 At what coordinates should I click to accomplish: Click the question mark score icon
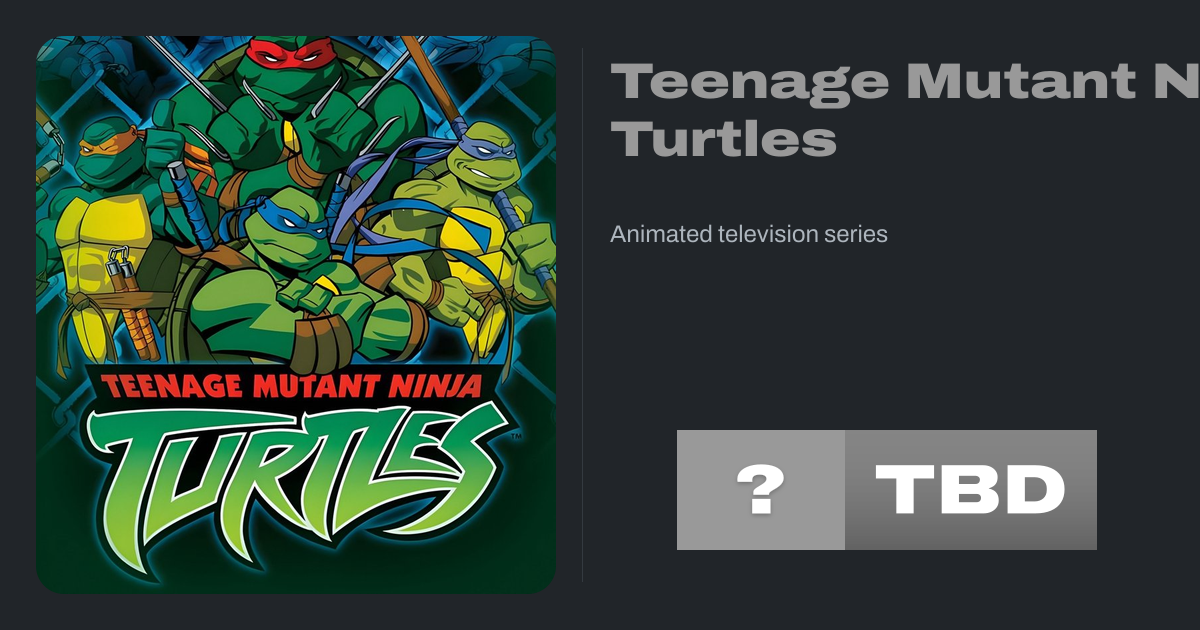pyautogui.click(x=761, y=490)
